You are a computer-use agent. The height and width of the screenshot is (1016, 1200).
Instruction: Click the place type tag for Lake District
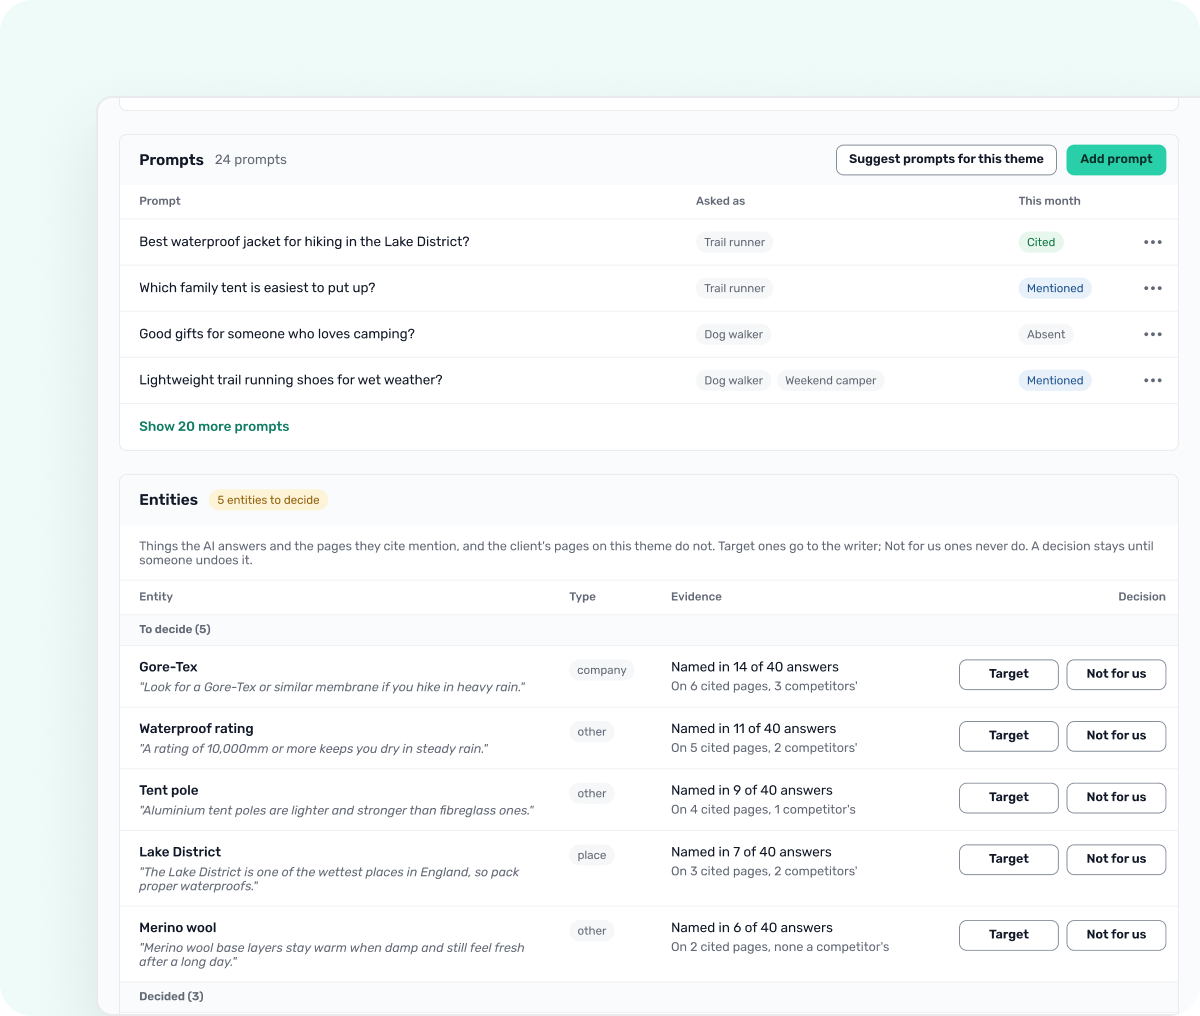591,855
